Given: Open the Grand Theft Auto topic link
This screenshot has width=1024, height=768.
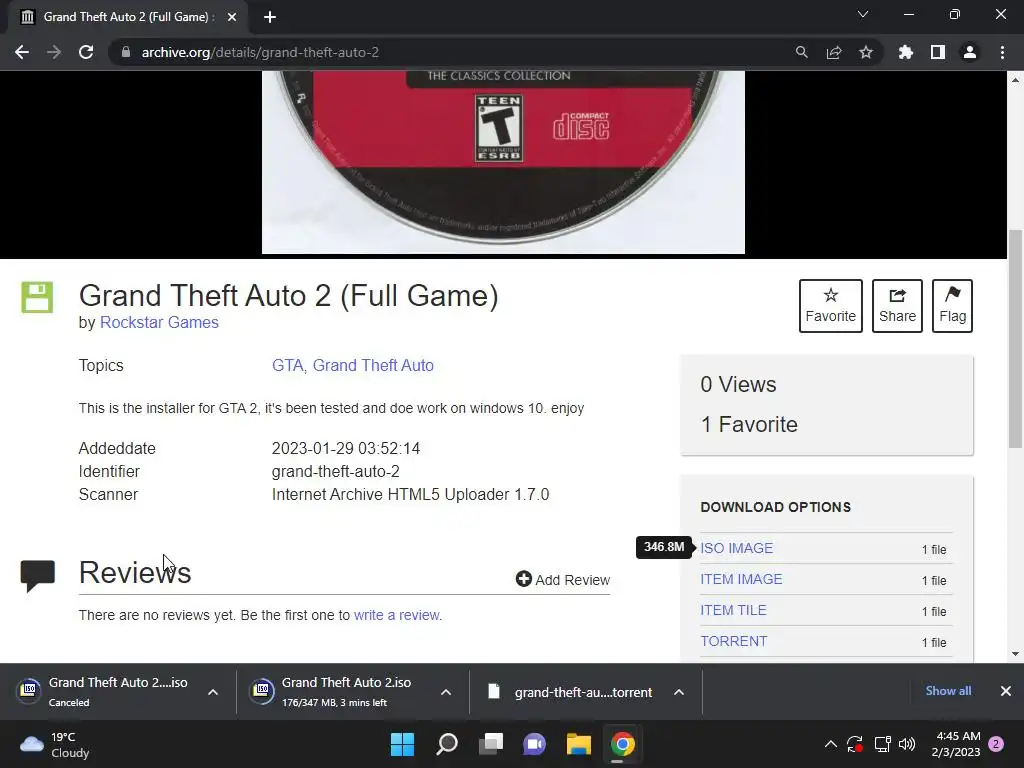Looking at the screenshot, I should pyautogui.click(x=373, y=365).
